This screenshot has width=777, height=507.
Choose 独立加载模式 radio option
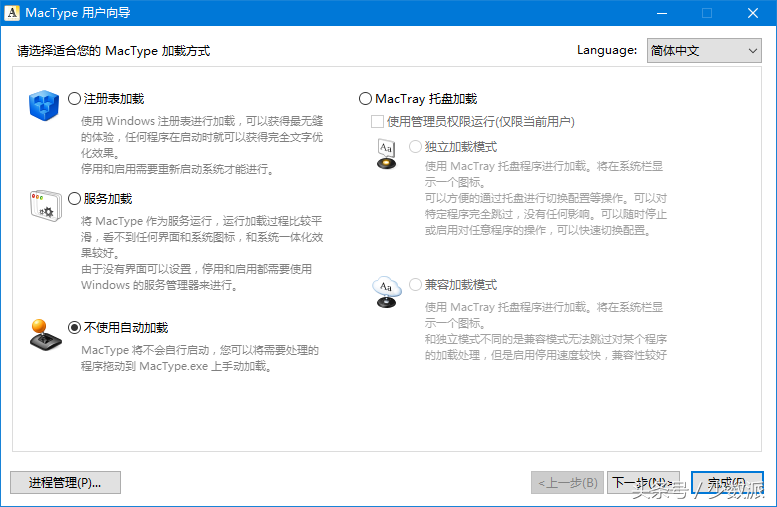click(x=416, y=147)
